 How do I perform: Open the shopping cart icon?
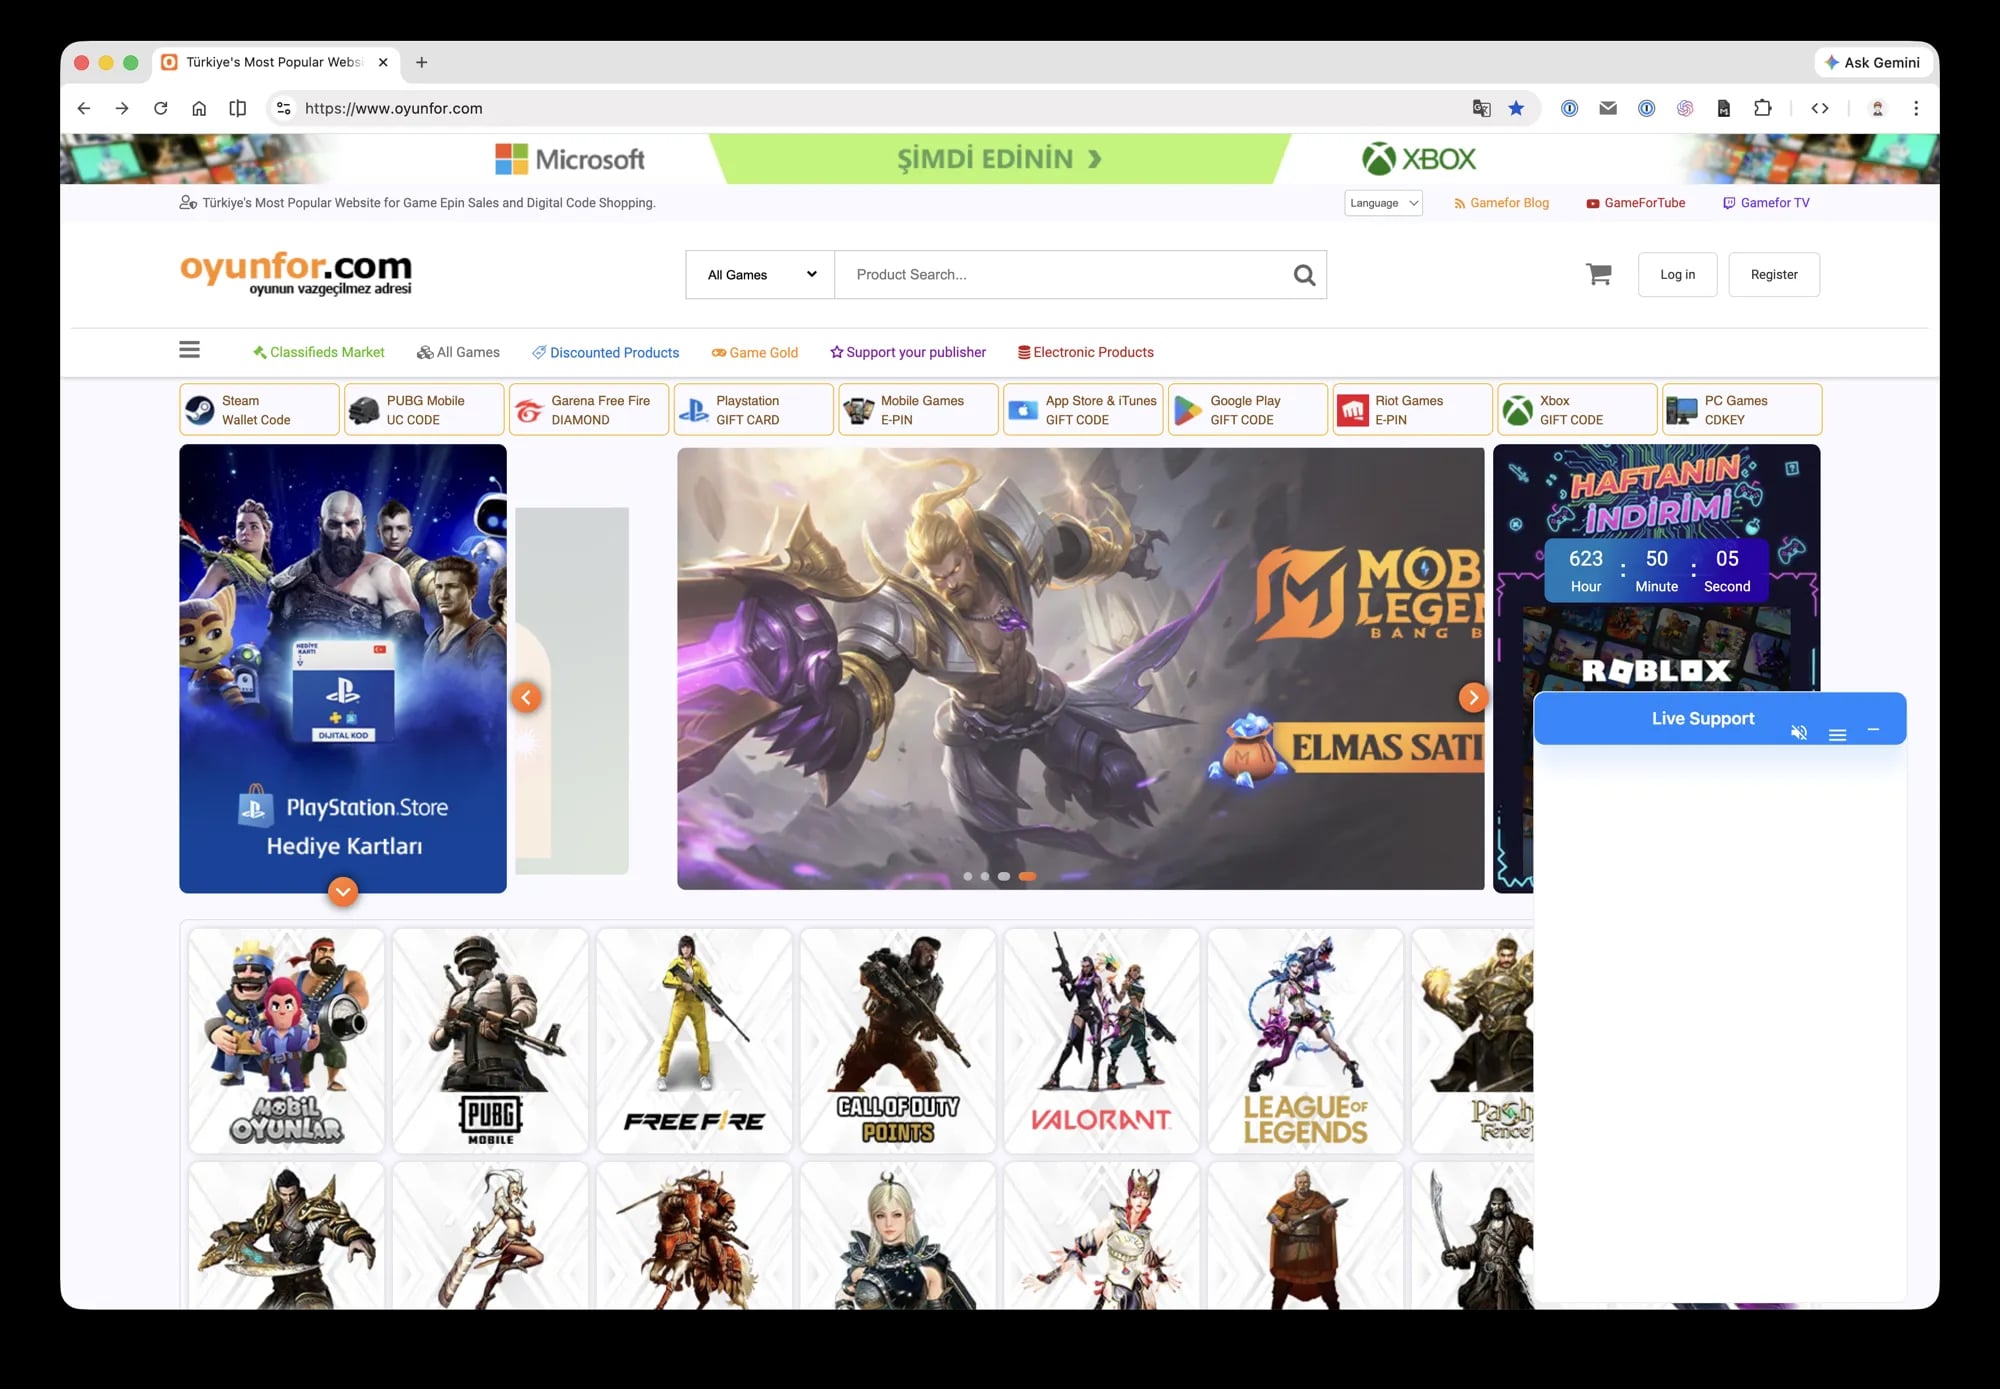coord(1598,274)
